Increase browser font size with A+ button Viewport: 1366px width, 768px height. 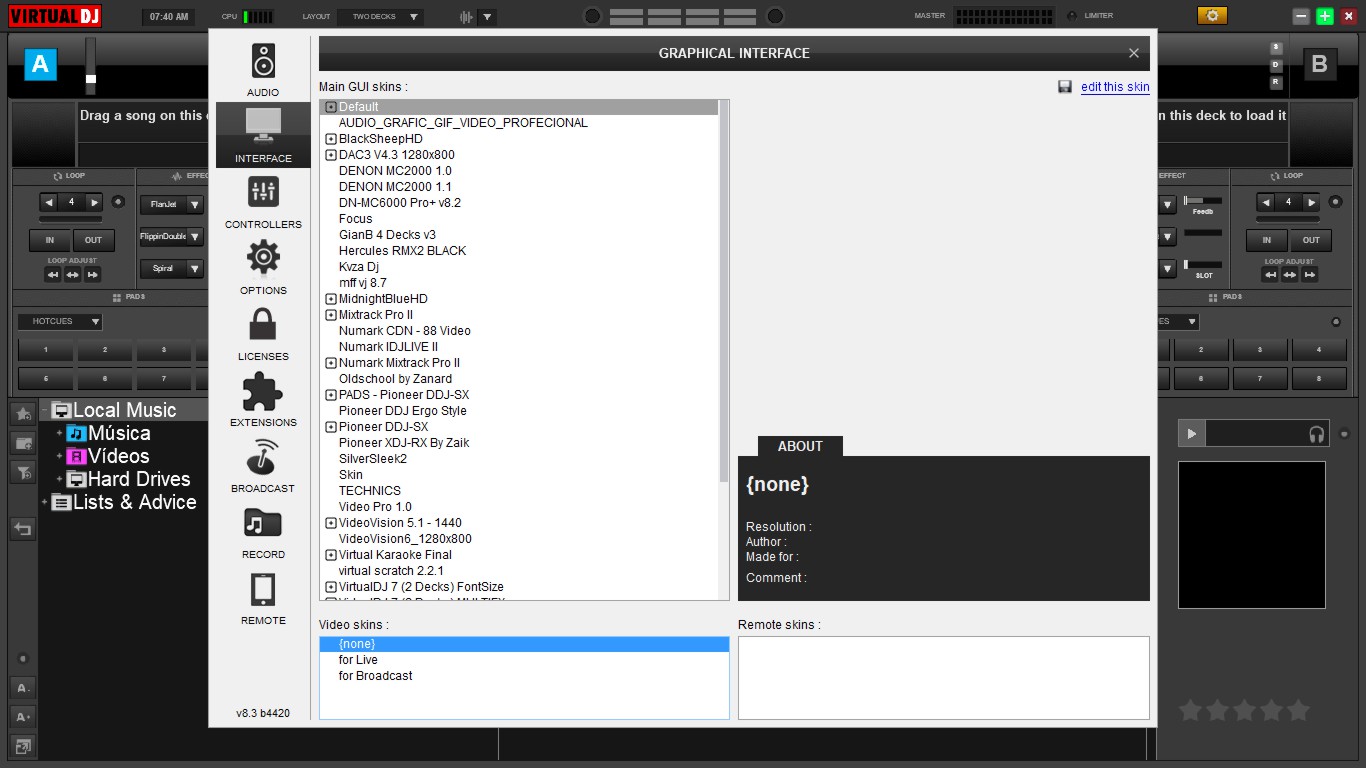pyautogui.click(x=23, y=716)
